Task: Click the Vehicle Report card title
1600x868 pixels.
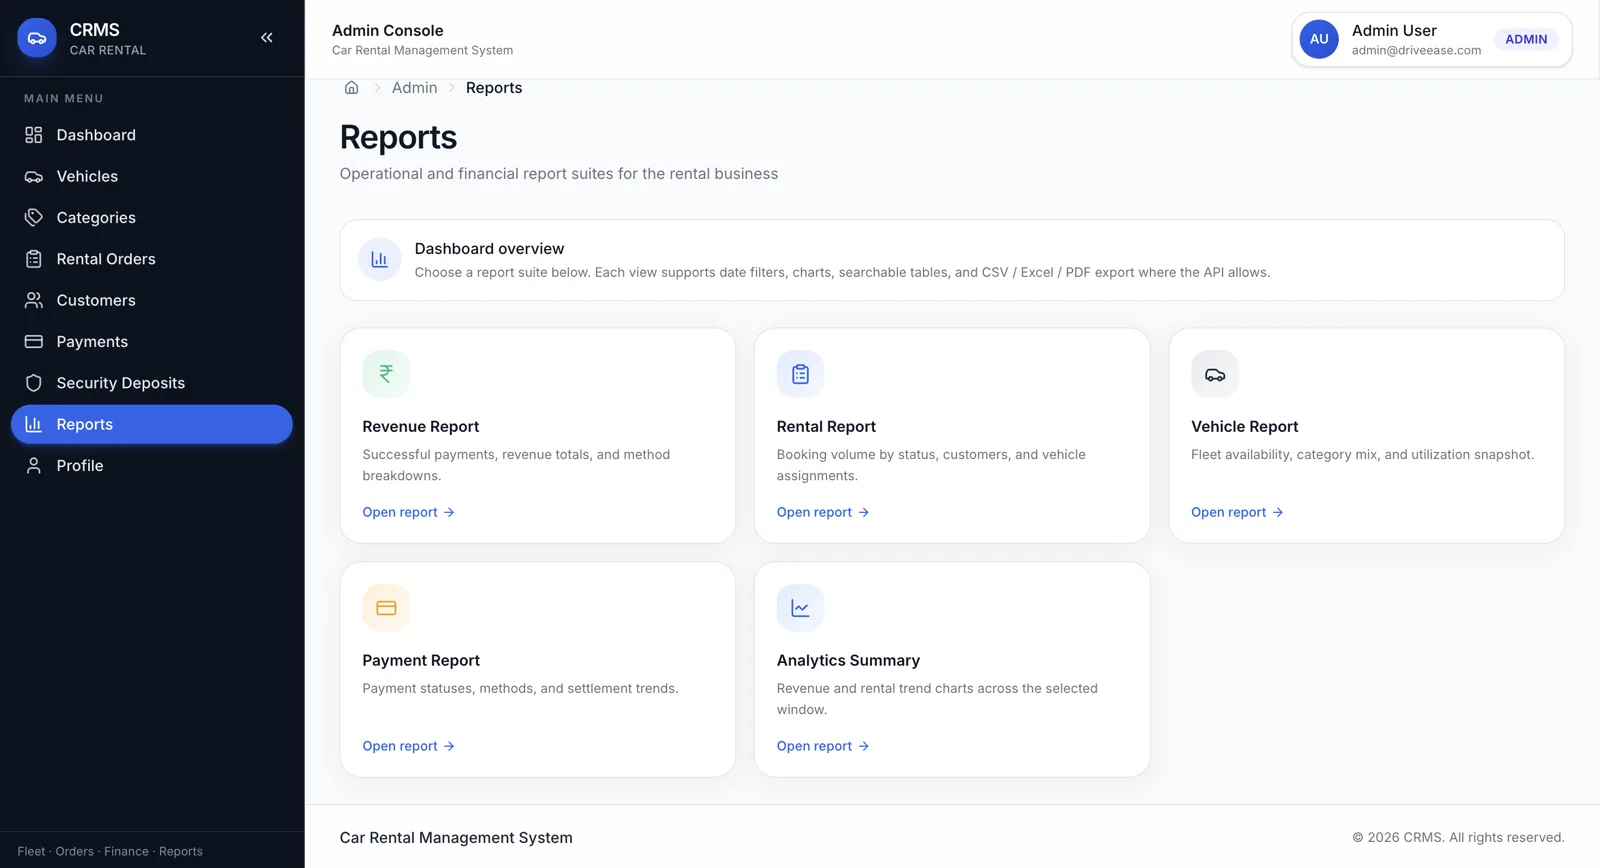Action: pos(1245,427)
